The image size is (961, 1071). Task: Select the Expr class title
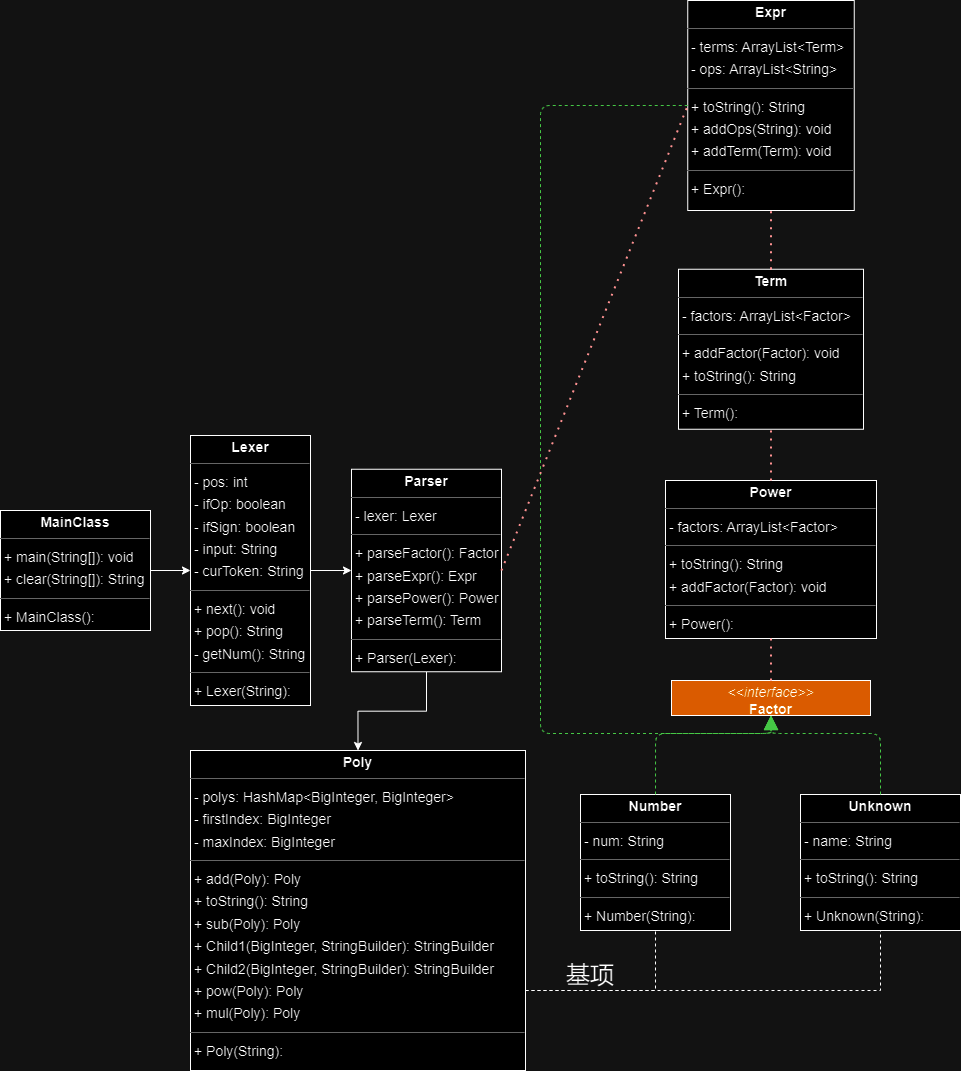point(770,14)
